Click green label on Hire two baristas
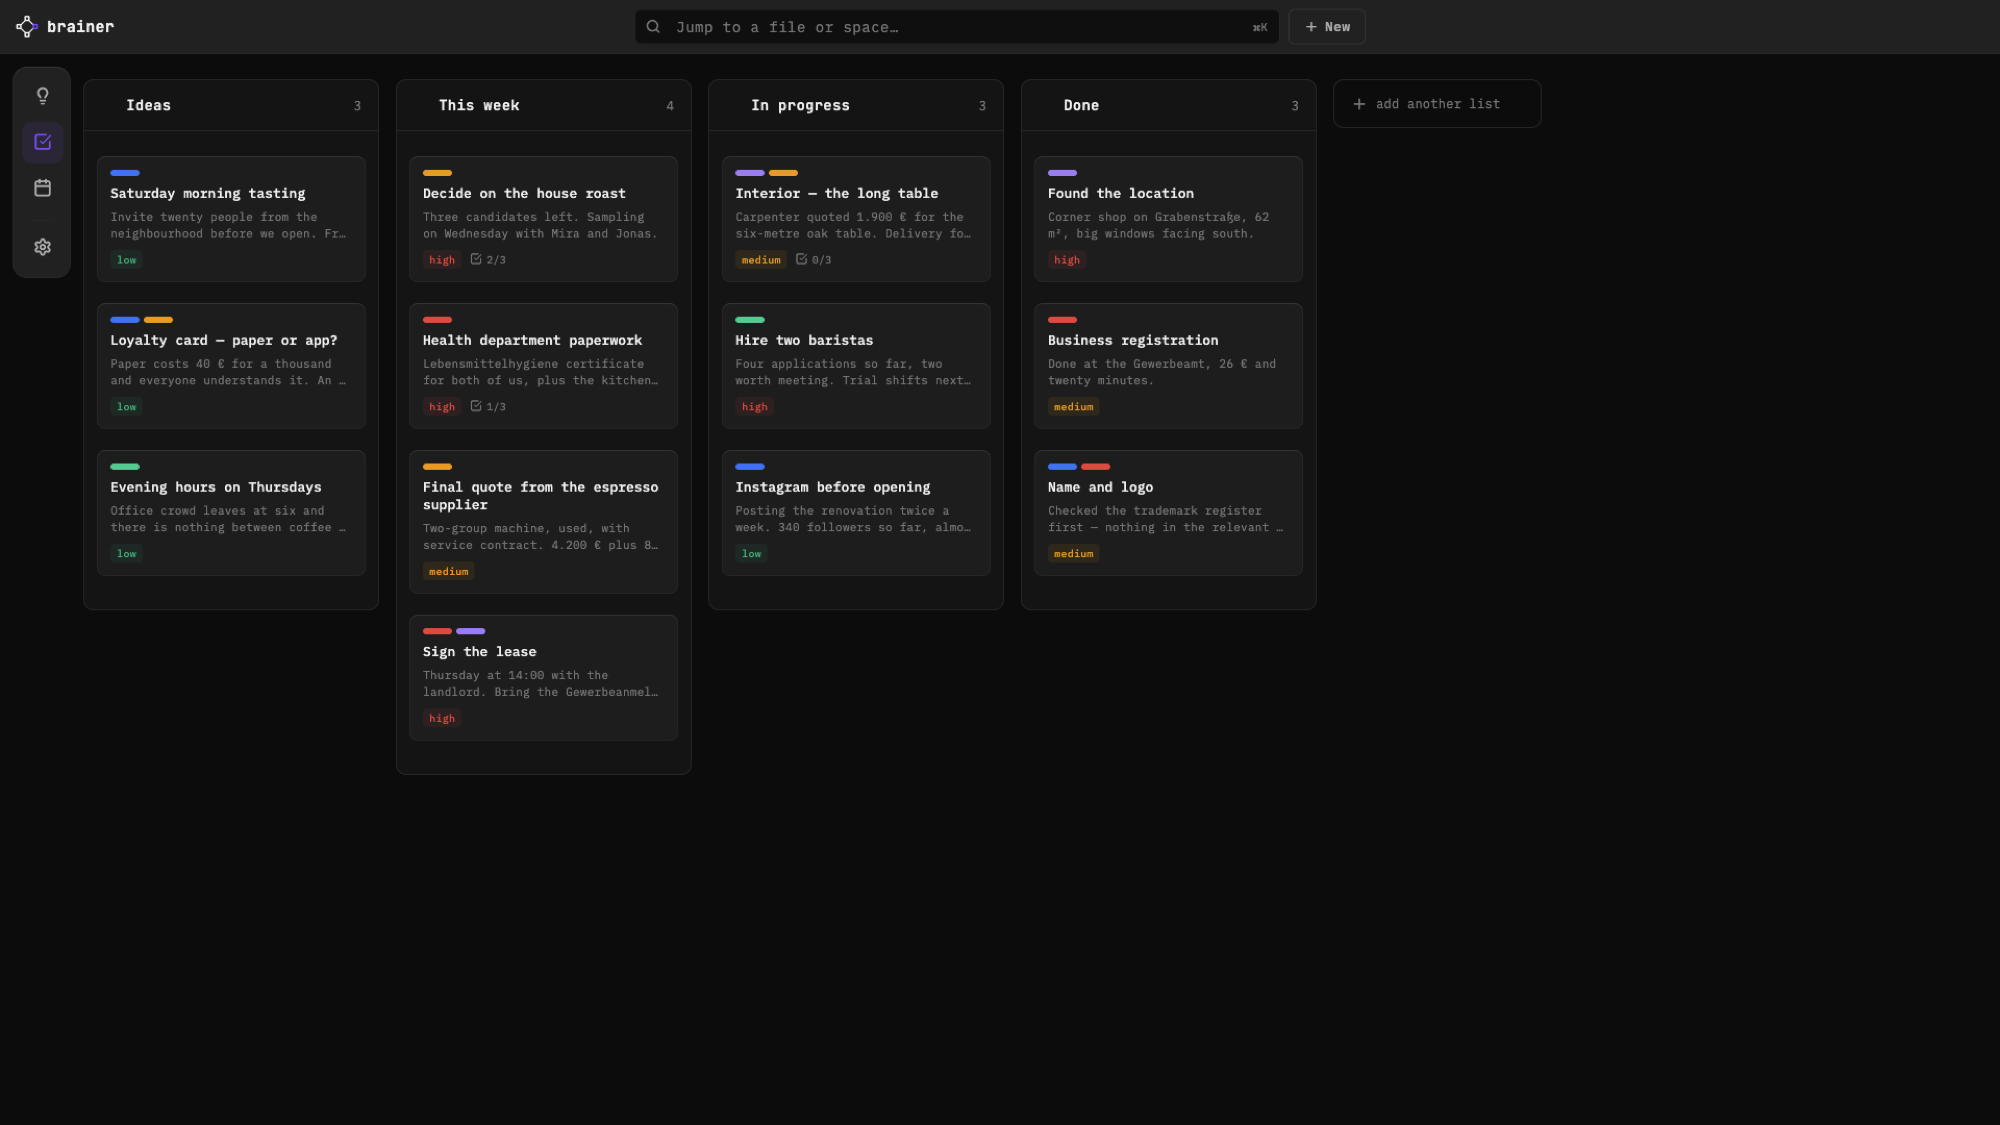 point(750,320)
